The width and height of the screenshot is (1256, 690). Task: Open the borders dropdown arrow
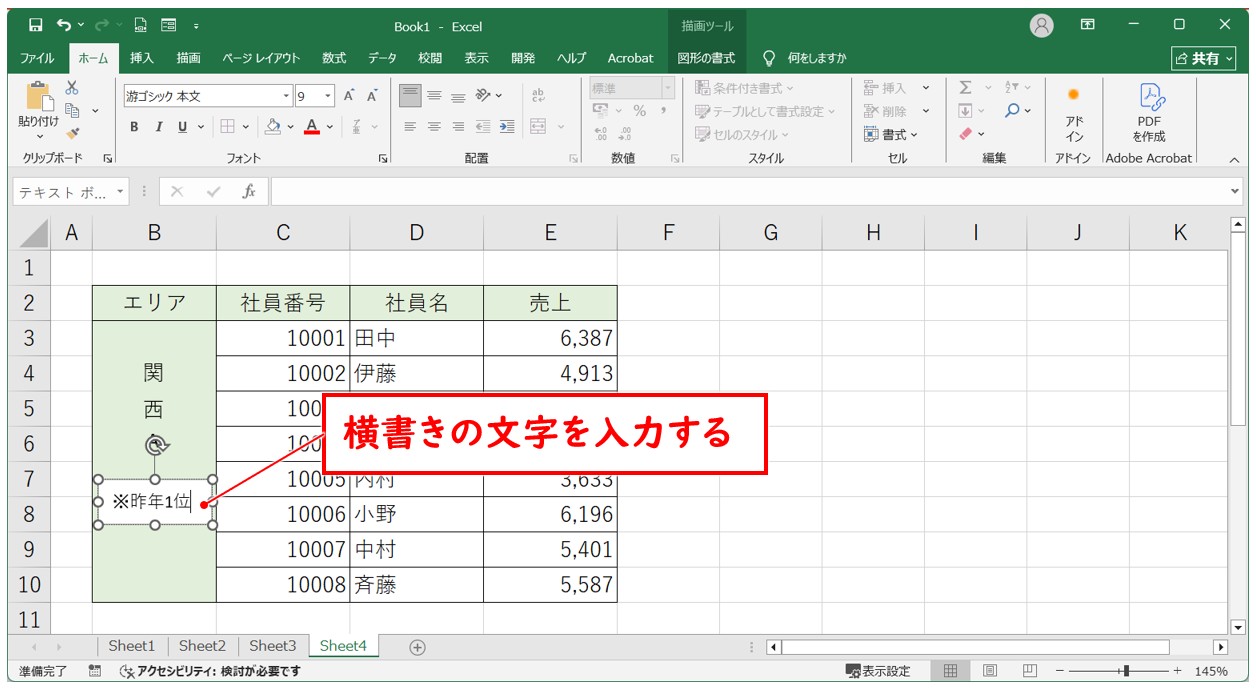(x=246, y=127)
